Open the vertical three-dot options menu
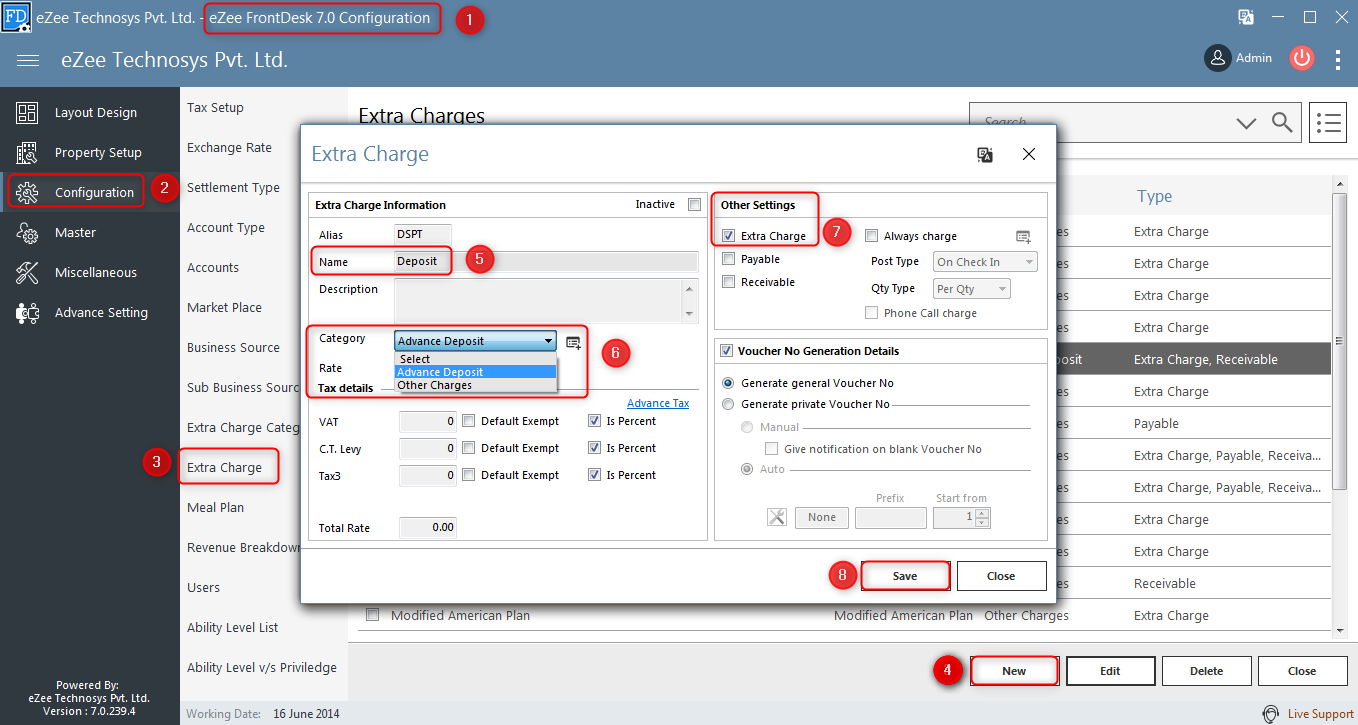Image resolution: width=1358 pixels, height=725 pixels. (x=1338, y=59)
